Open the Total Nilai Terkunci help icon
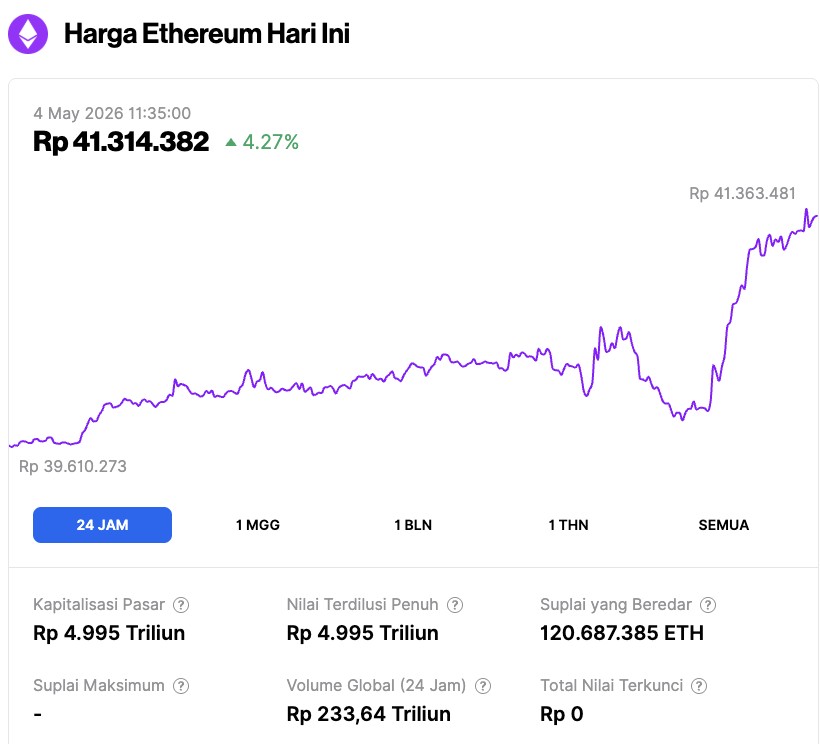This screenshot has height=744, width=820. (x=699, y=686)
